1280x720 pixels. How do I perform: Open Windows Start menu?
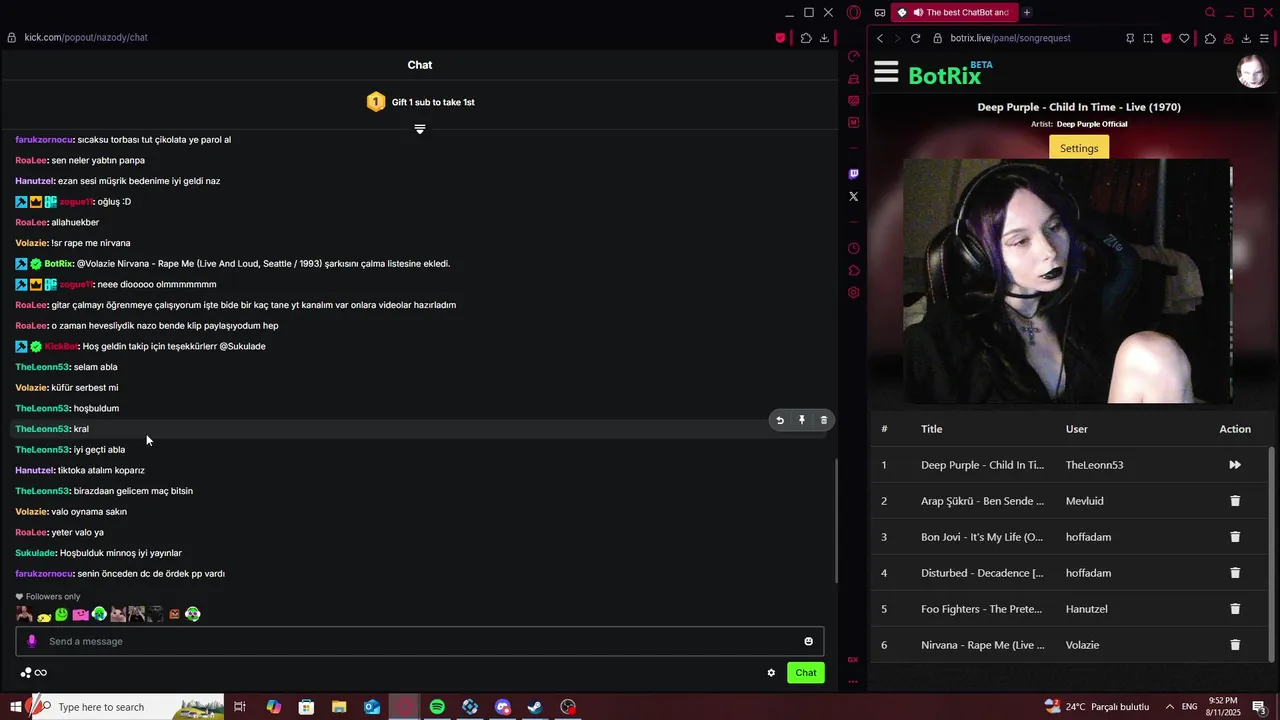[16, 707]
